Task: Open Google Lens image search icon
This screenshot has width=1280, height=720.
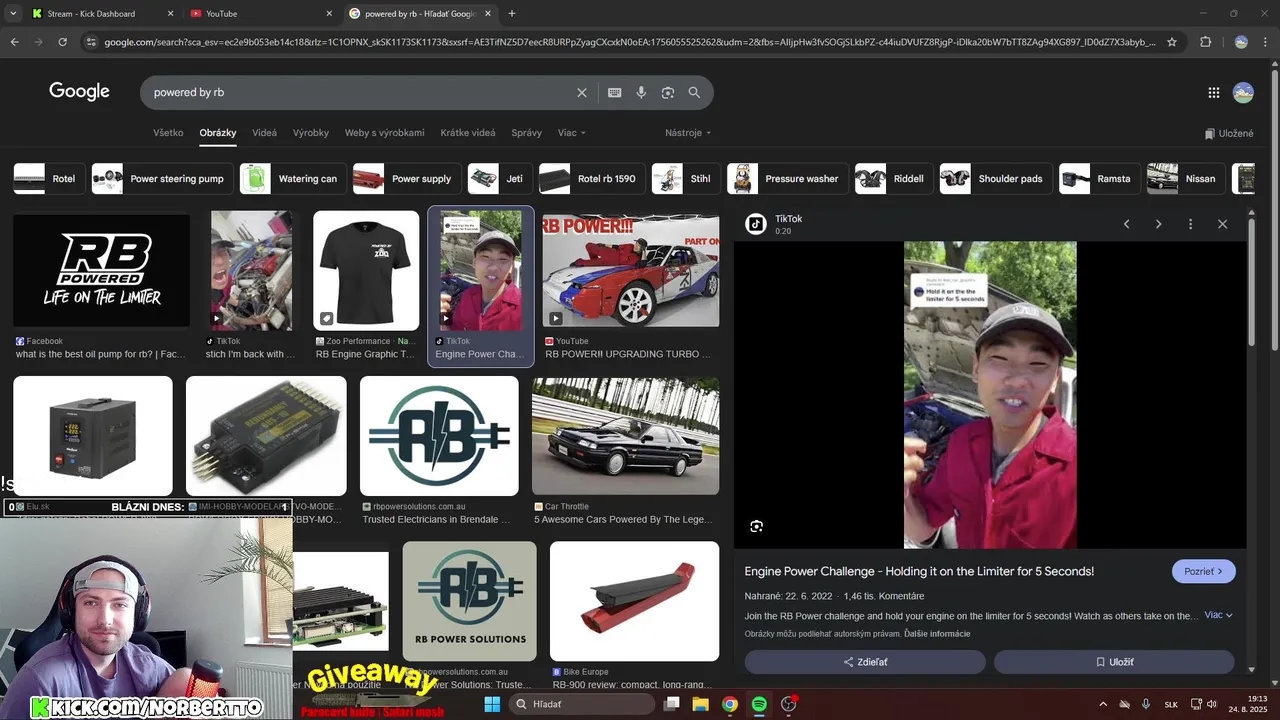Action: 668,92
